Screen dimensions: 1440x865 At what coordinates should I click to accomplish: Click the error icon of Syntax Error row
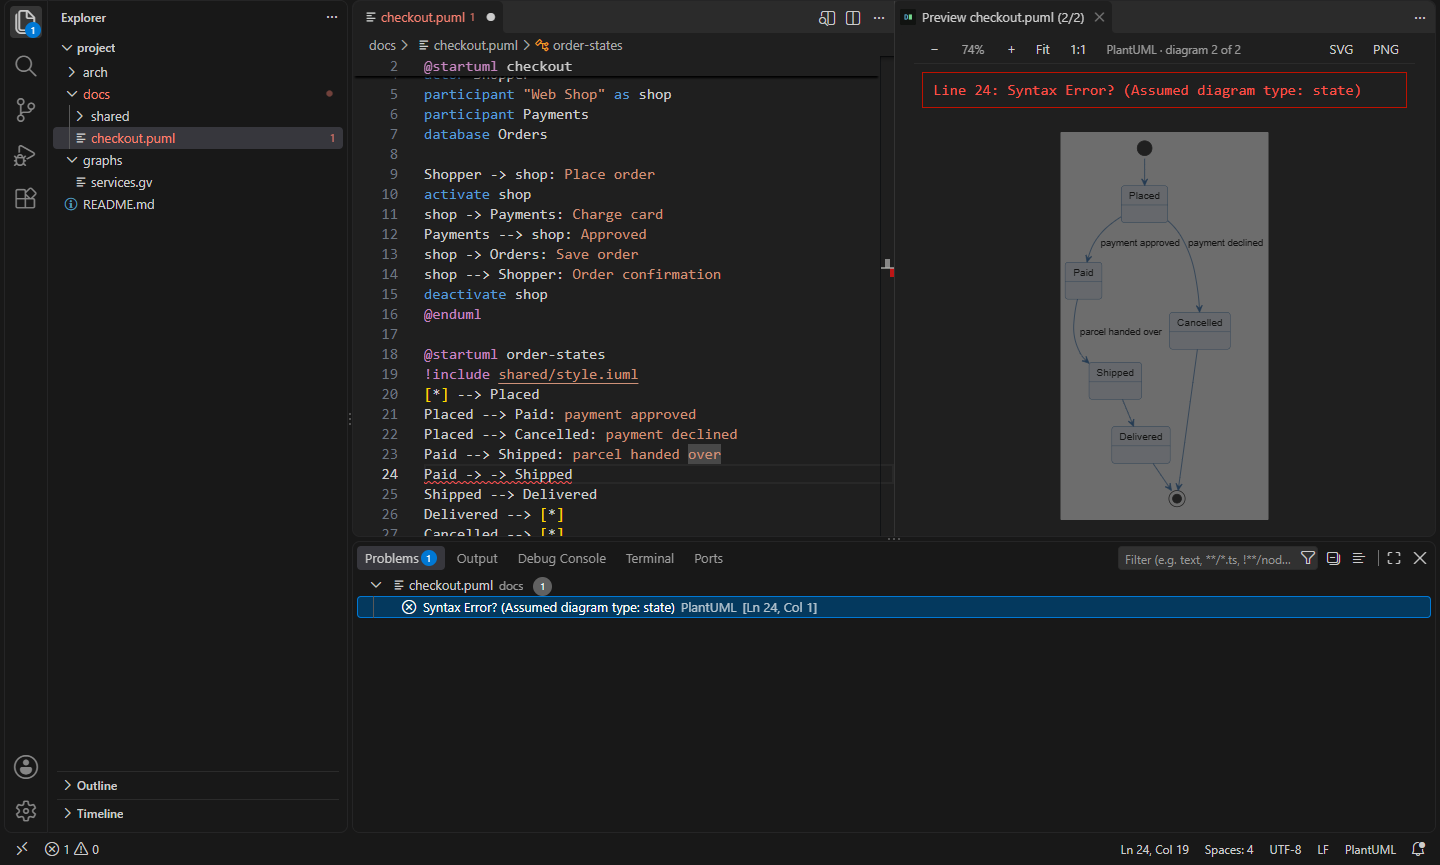[x=409, y=607]
